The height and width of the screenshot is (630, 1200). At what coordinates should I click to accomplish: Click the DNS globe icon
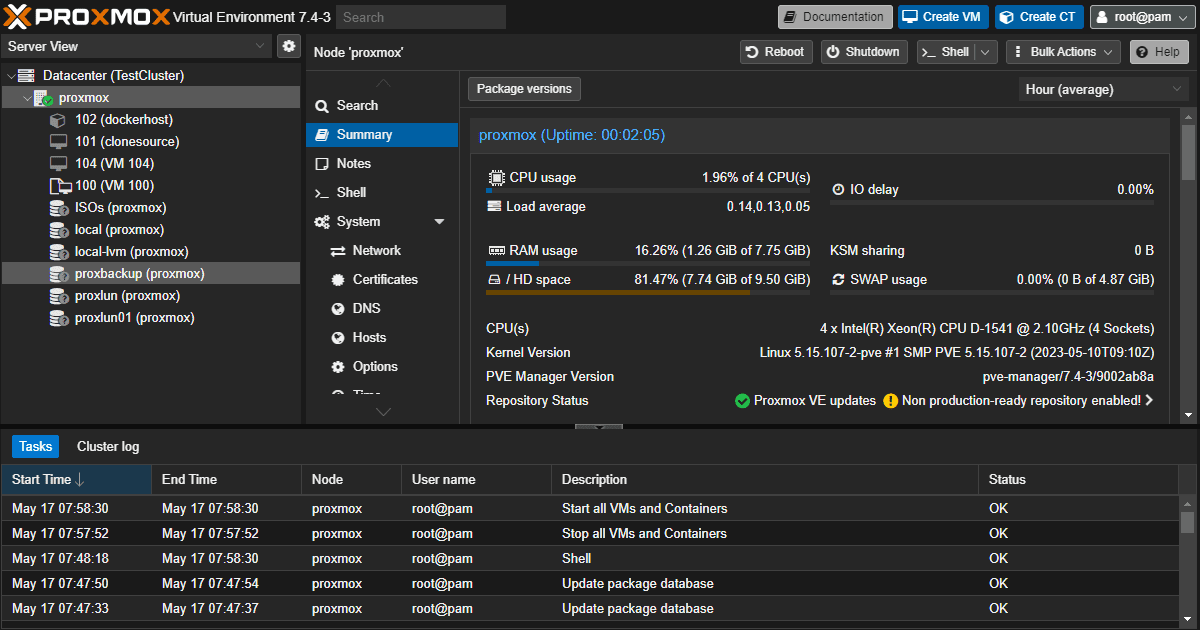(338, 309)
